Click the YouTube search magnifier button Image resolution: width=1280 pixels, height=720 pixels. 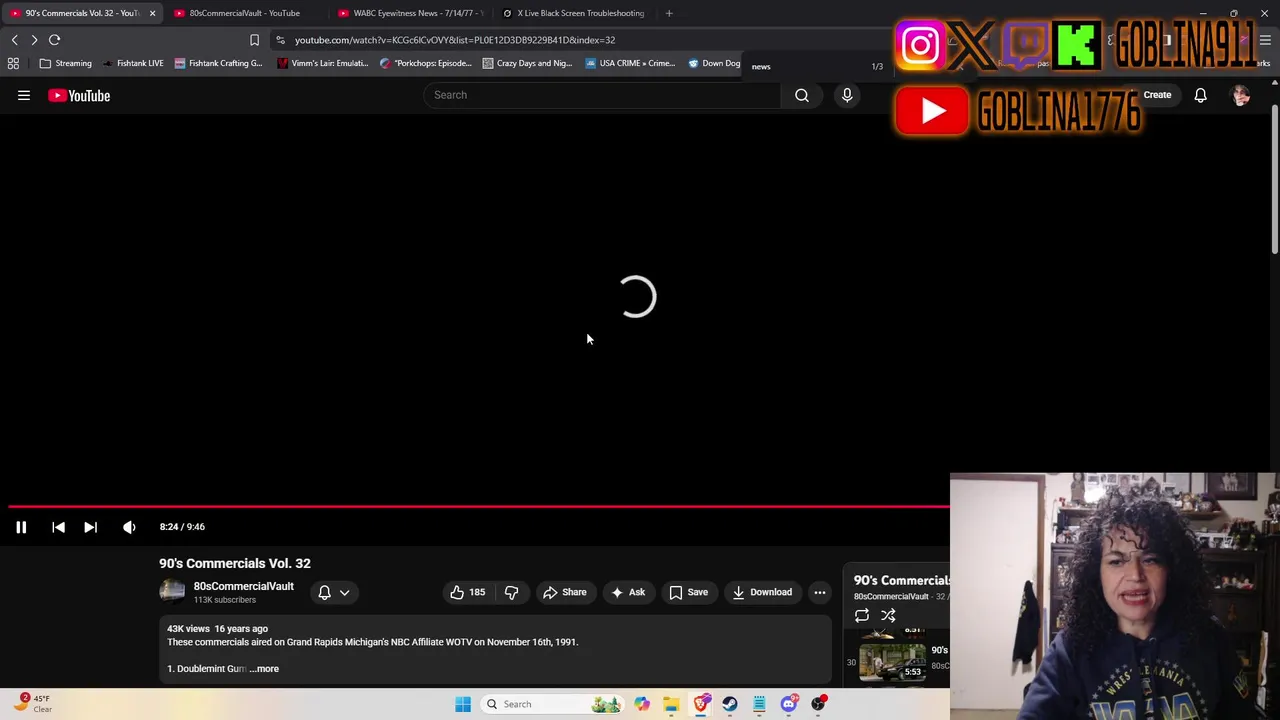coord(802,95)
